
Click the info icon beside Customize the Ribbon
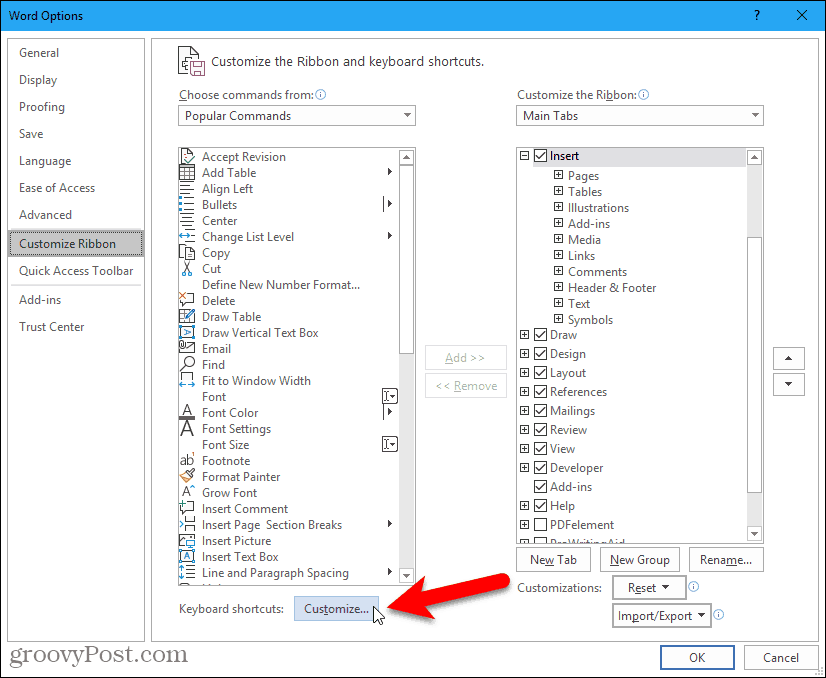coord(643,95)
